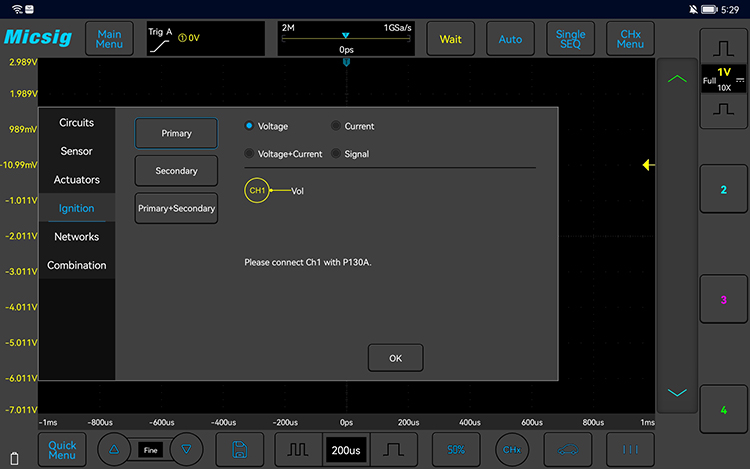750x469 pixels.
Task: Tap the small pulse voltage-scale icon
Action: pos(723,110)
